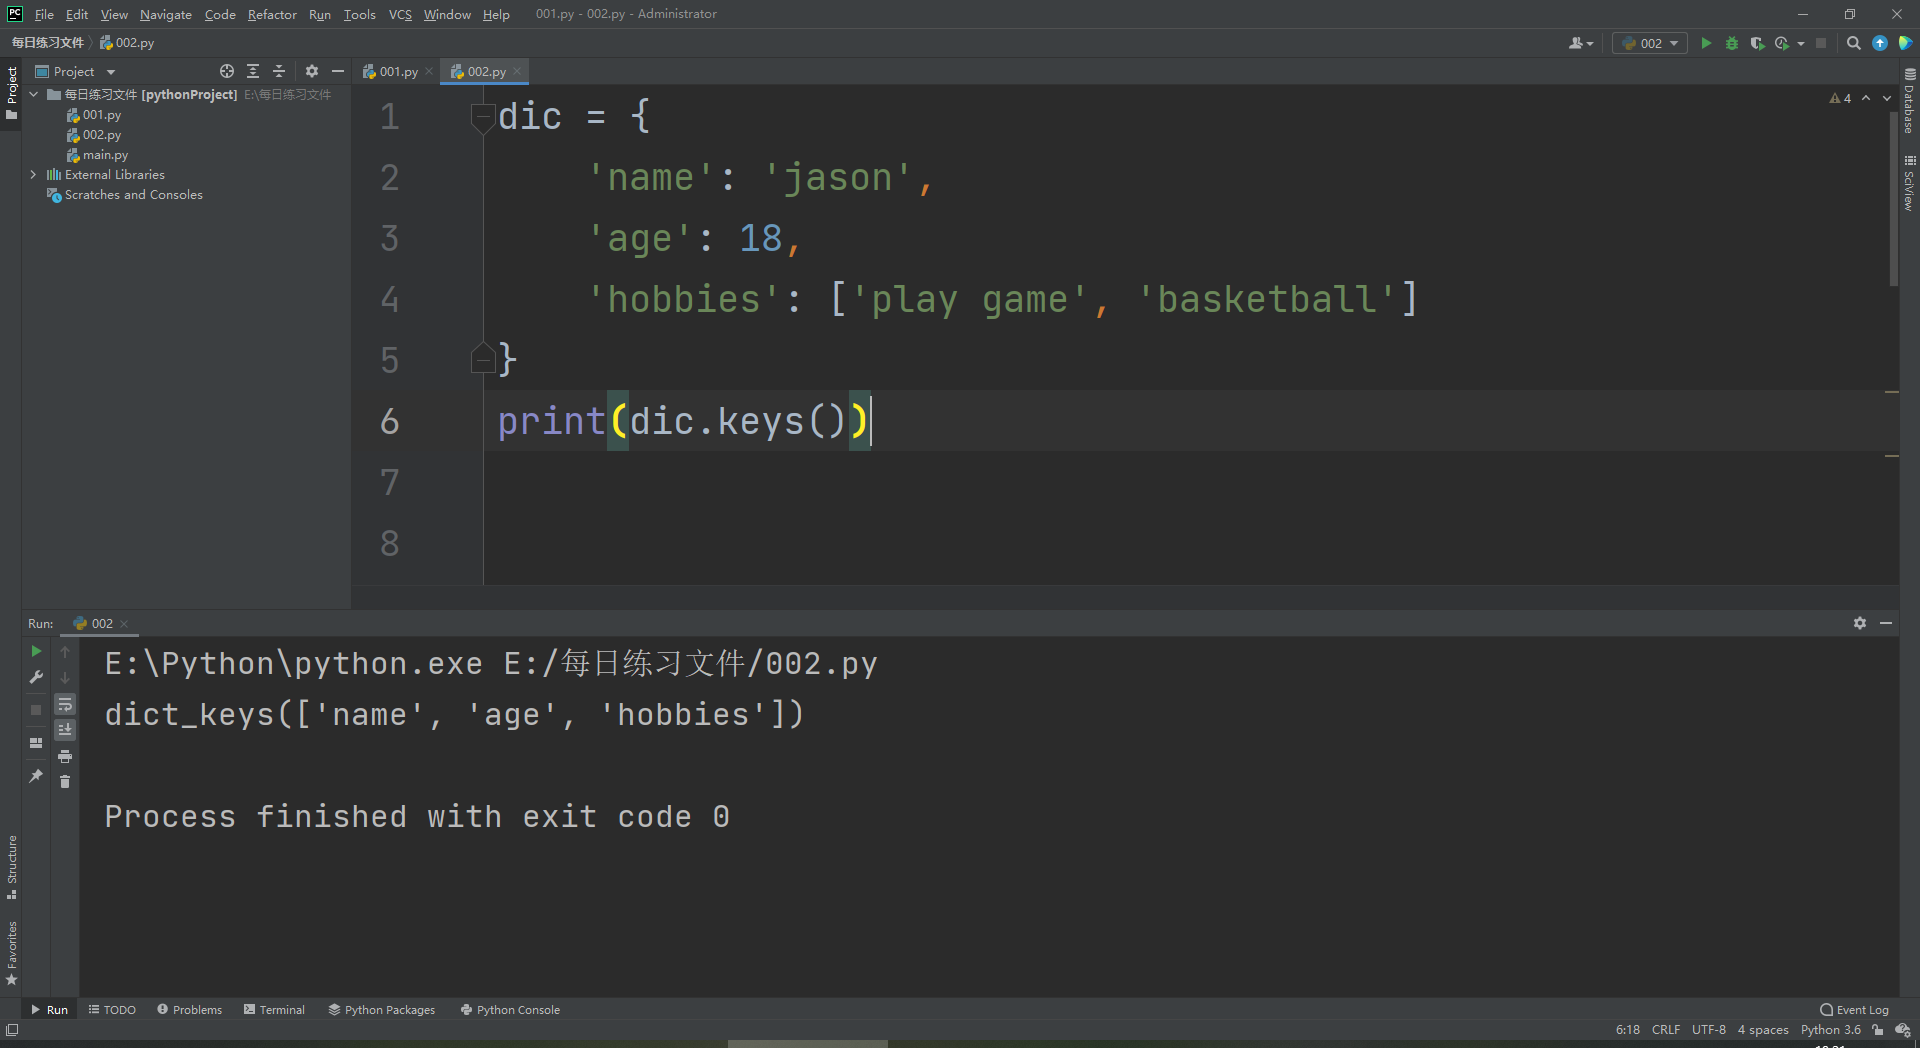Screen dimensions: 1920x1048
Task: Open the Code With Me user icon
Action: pos(1580,43)
